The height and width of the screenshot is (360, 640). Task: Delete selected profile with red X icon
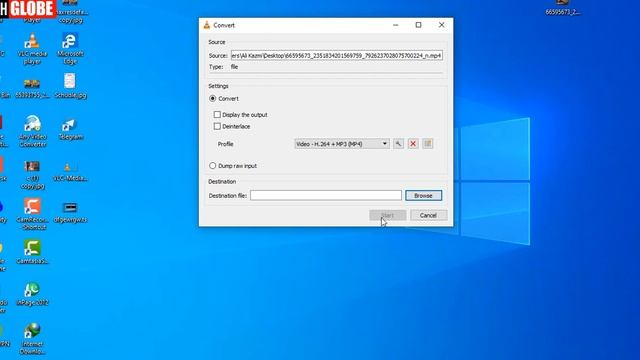tap(413, 144)
